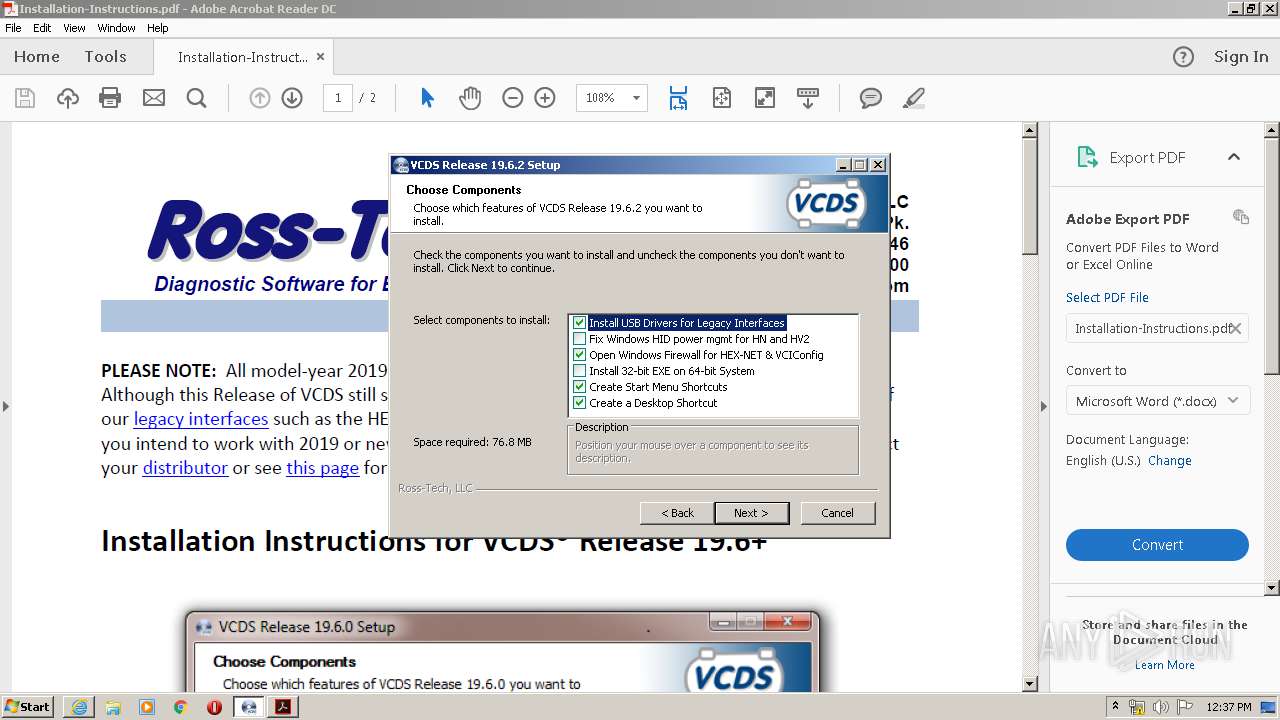Switch to the Home tab
Screen dimensions: 1280x720
37,57
